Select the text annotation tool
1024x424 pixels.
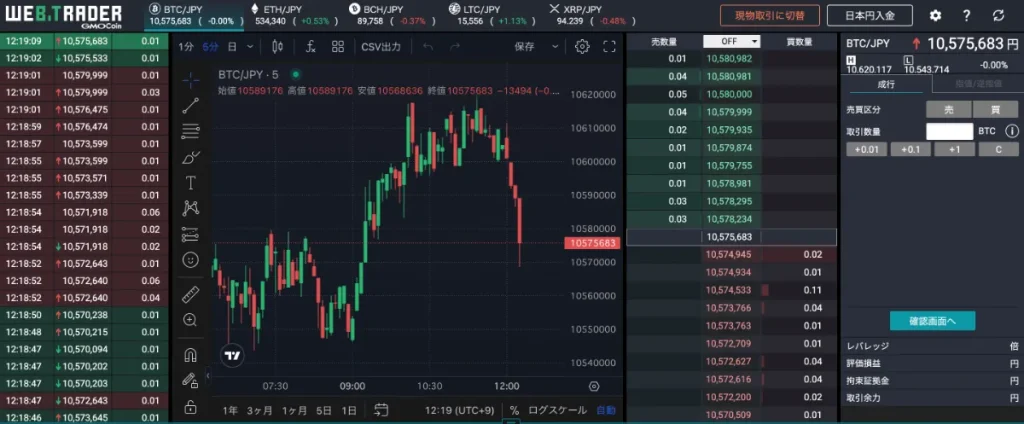(x=191, y=182)
